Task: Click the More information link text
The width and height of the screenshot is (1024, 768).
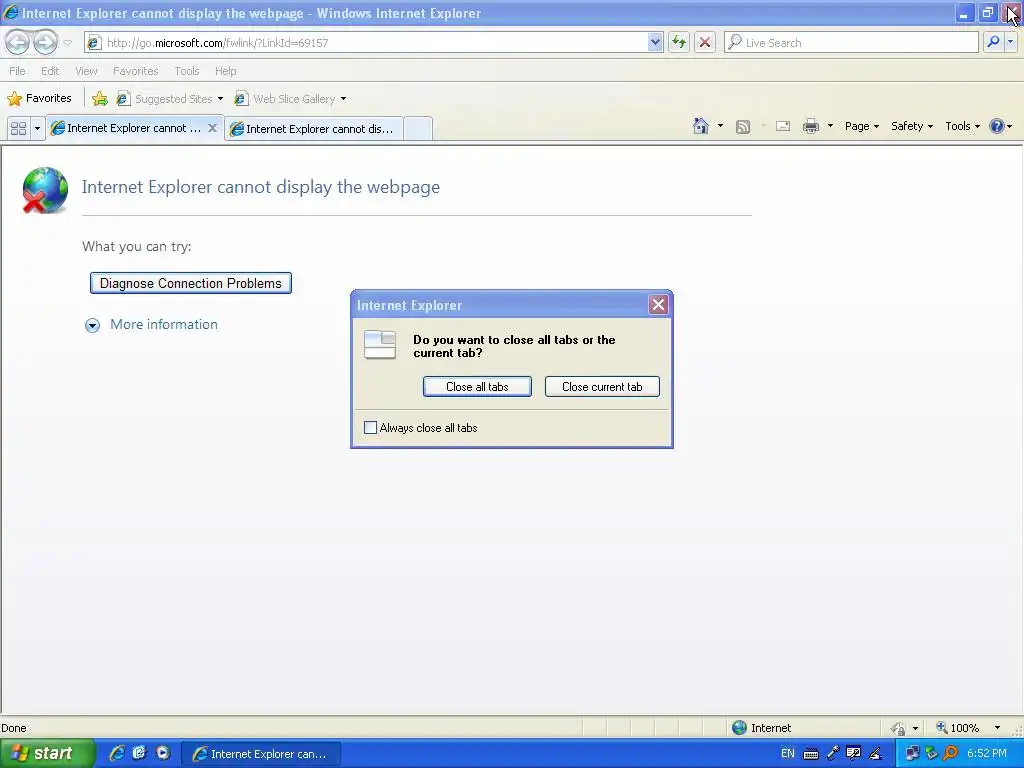Action: [x=164, y=325]
